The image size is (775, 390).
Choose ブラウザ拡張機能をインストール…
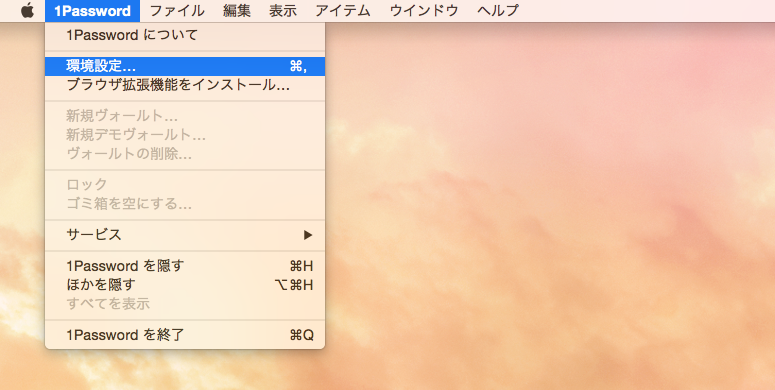185,85
